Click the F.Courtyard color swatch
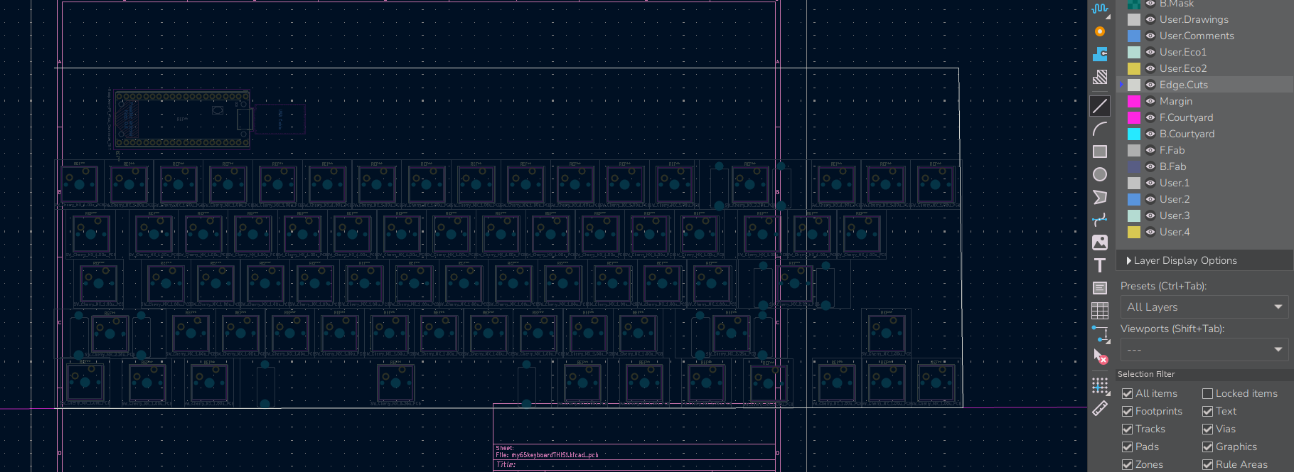 pyautogui.click(x=1134, y=118)
